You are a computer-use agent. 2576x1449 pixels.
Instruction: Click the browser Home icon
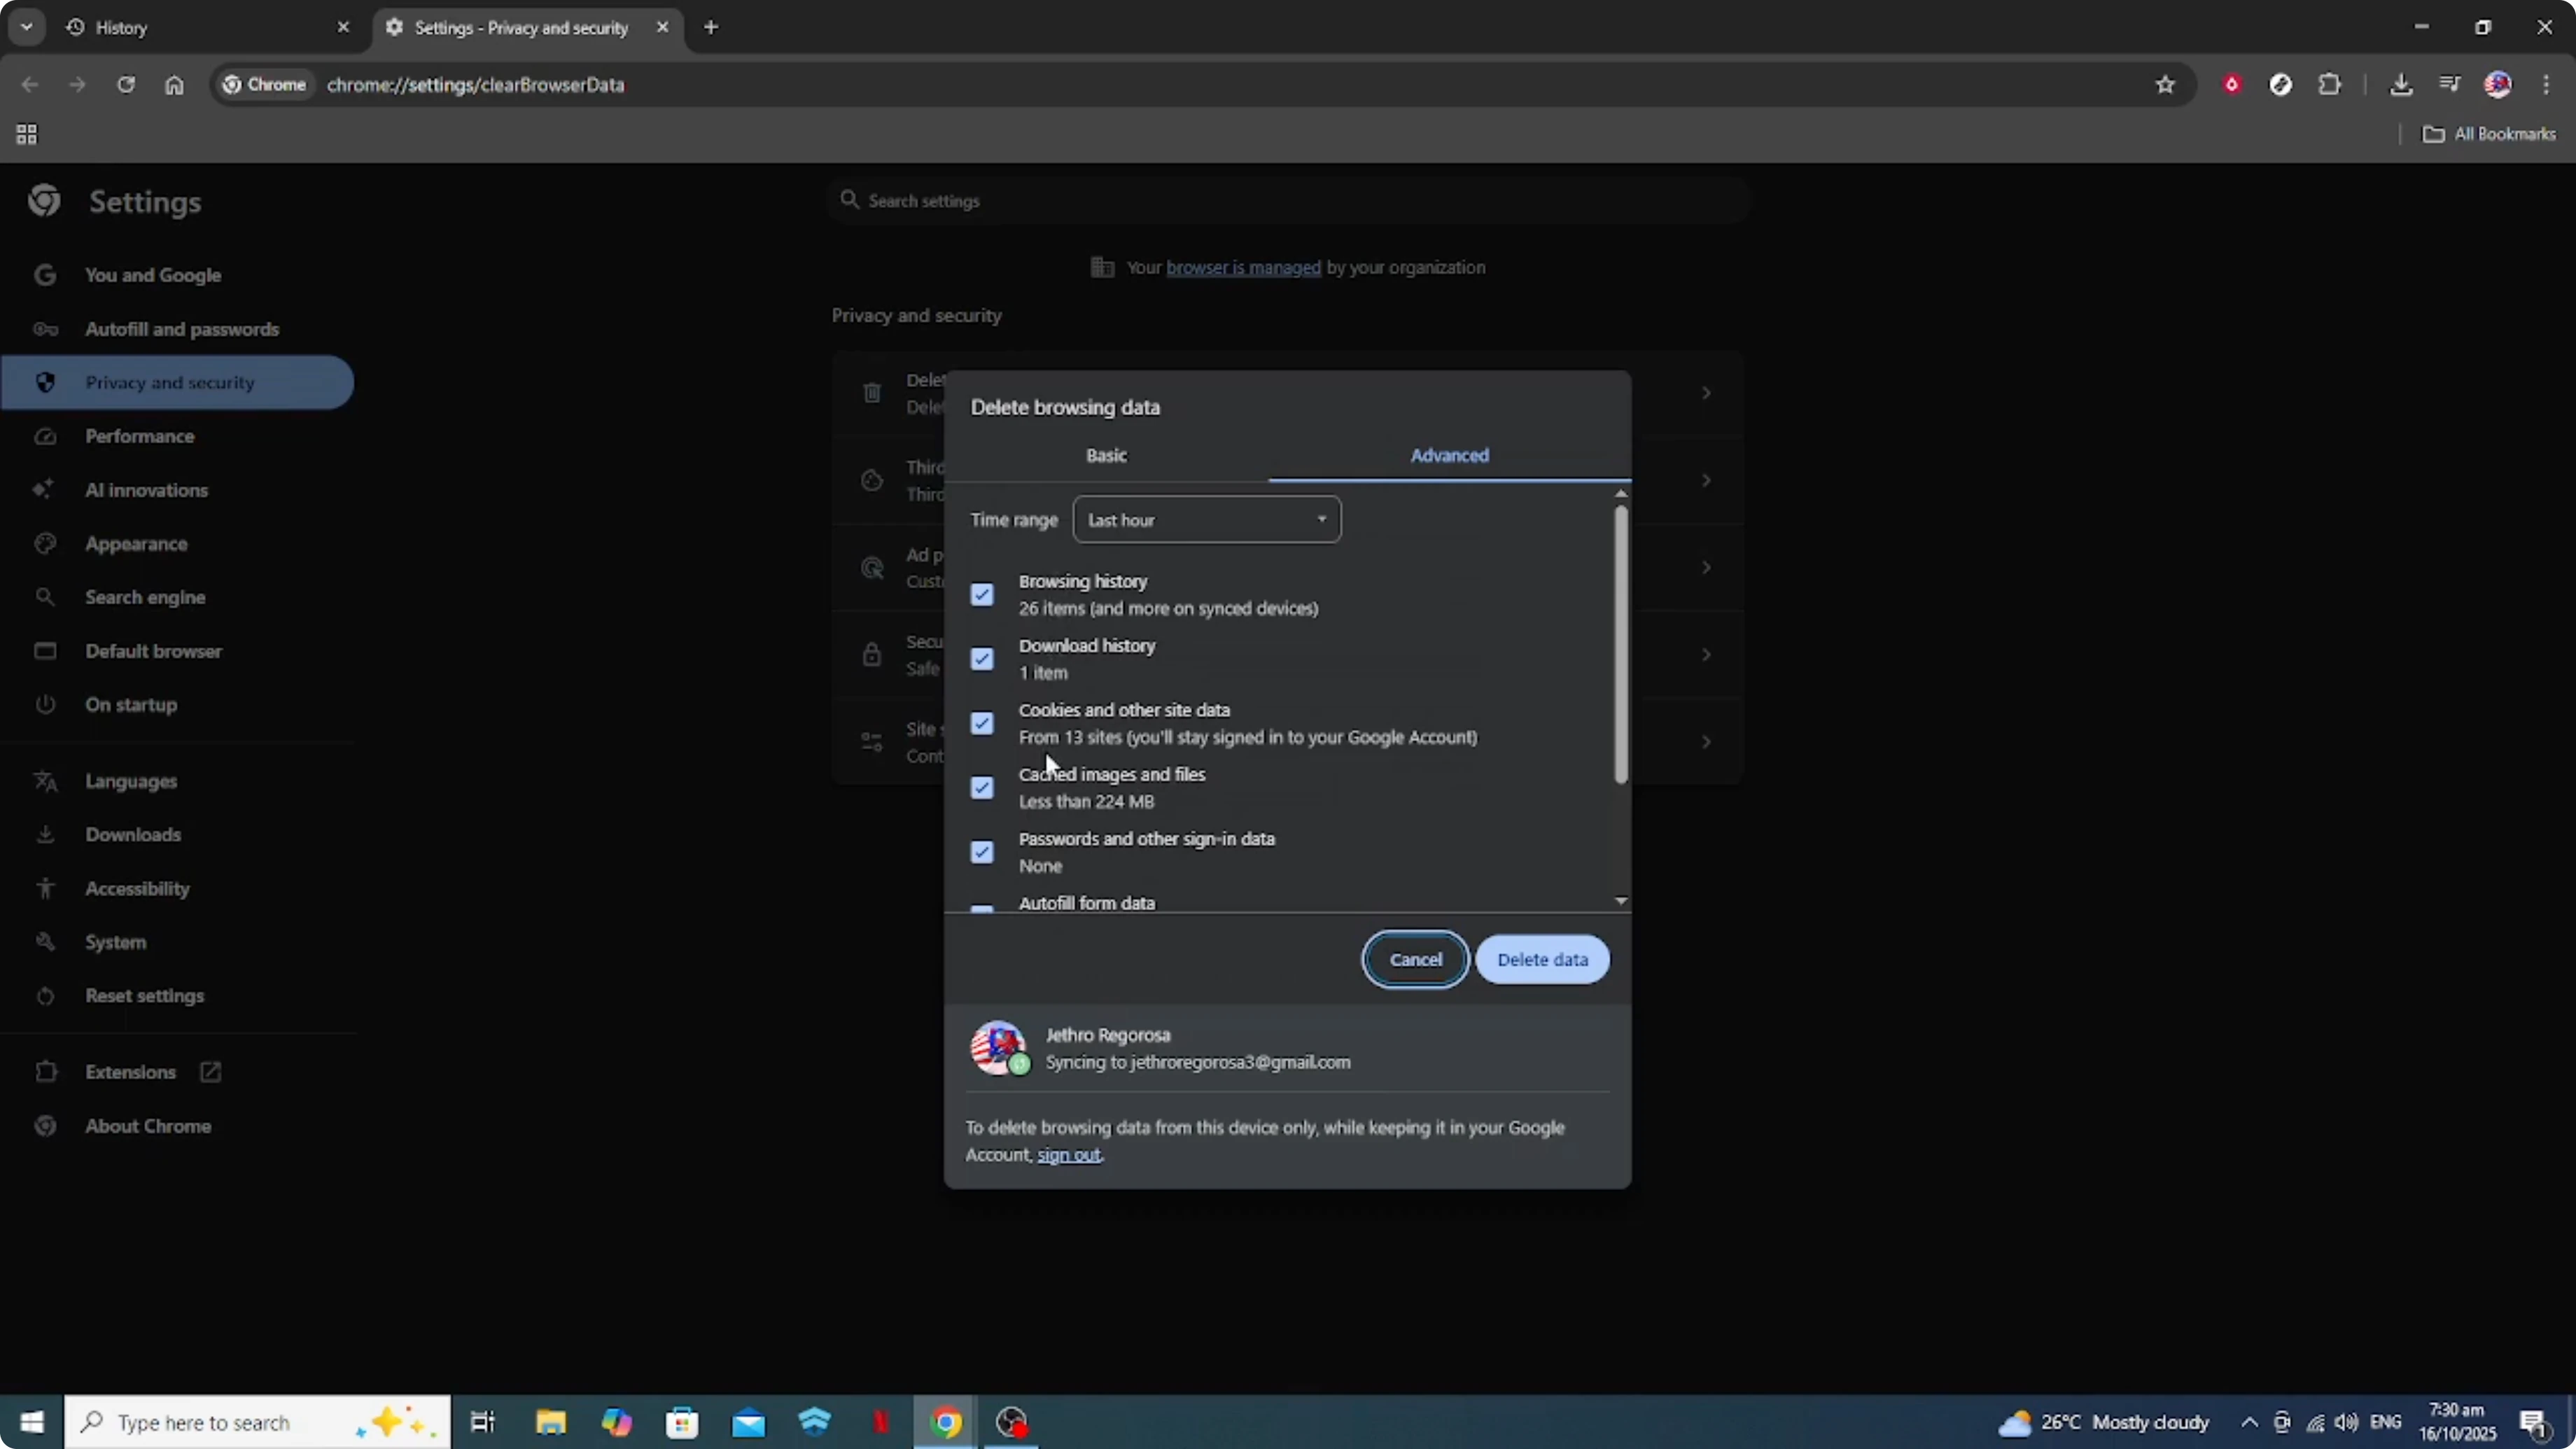(x=174, y=85)
